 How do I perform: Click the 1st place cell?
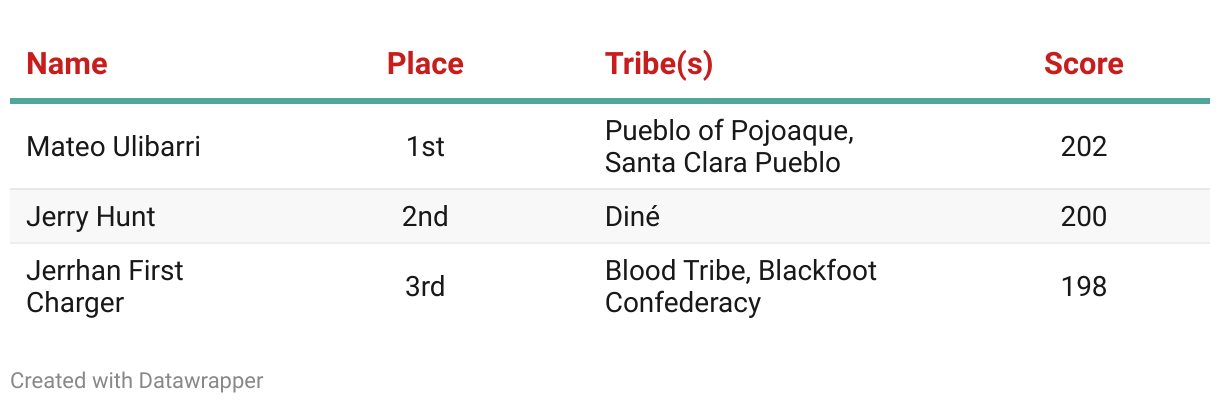coord(425,147)
